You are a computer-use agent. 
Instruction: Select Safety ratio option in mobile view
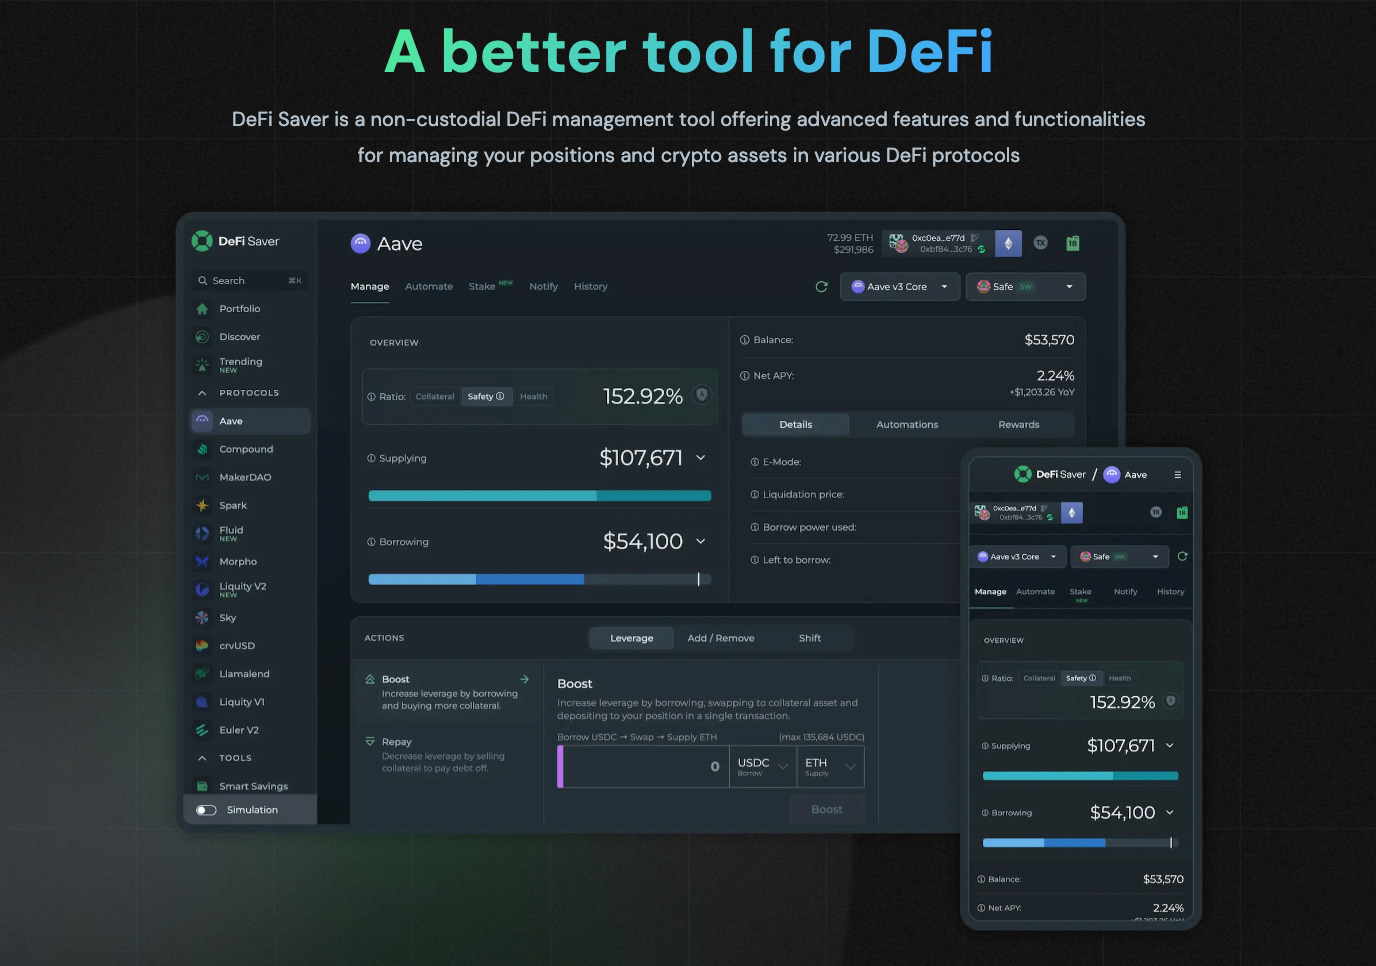tap(1081, 678)
